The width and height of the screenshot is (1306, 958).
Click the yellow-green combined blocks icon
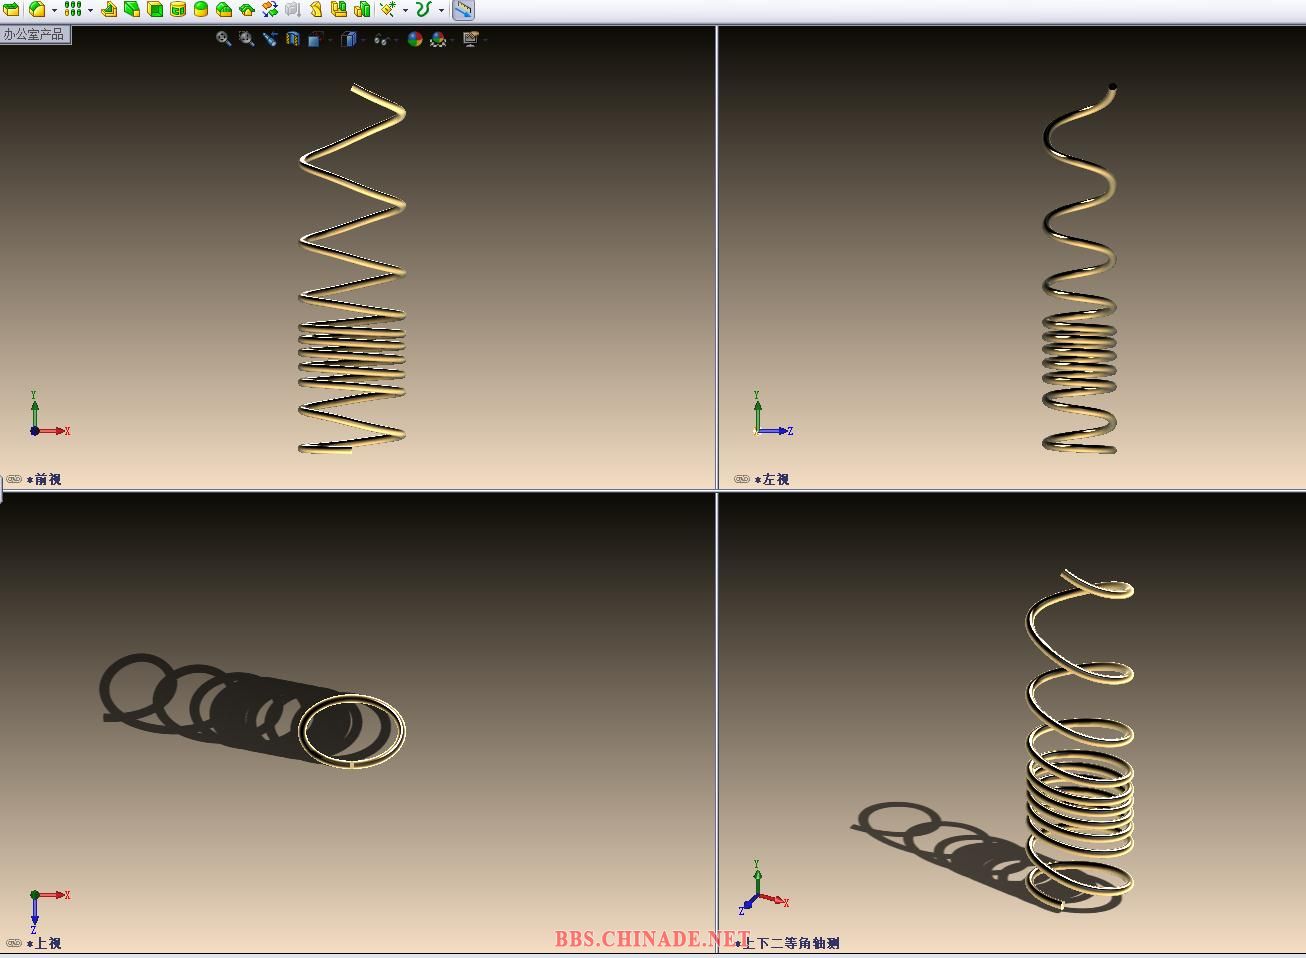(339, 9)
